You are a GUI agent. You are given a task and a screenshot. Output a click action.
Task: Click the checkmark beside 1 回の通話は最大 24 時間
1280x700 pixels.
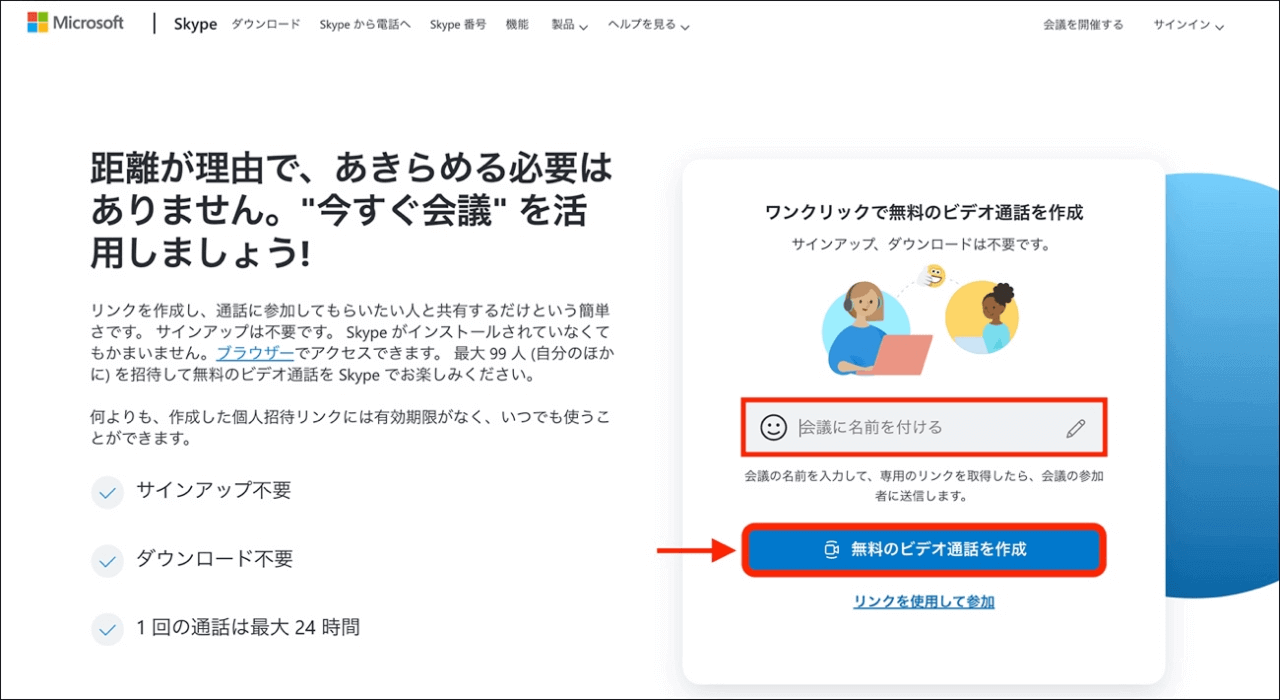[x=107, y=629]
